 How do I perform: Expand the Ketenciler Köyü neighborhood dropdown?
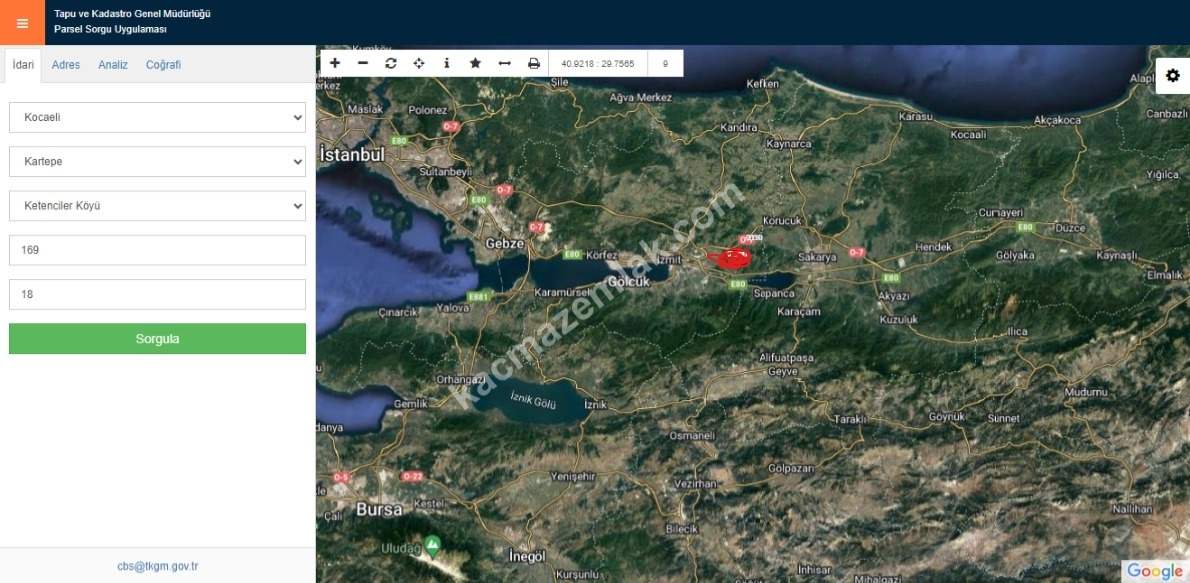(157, 206)
